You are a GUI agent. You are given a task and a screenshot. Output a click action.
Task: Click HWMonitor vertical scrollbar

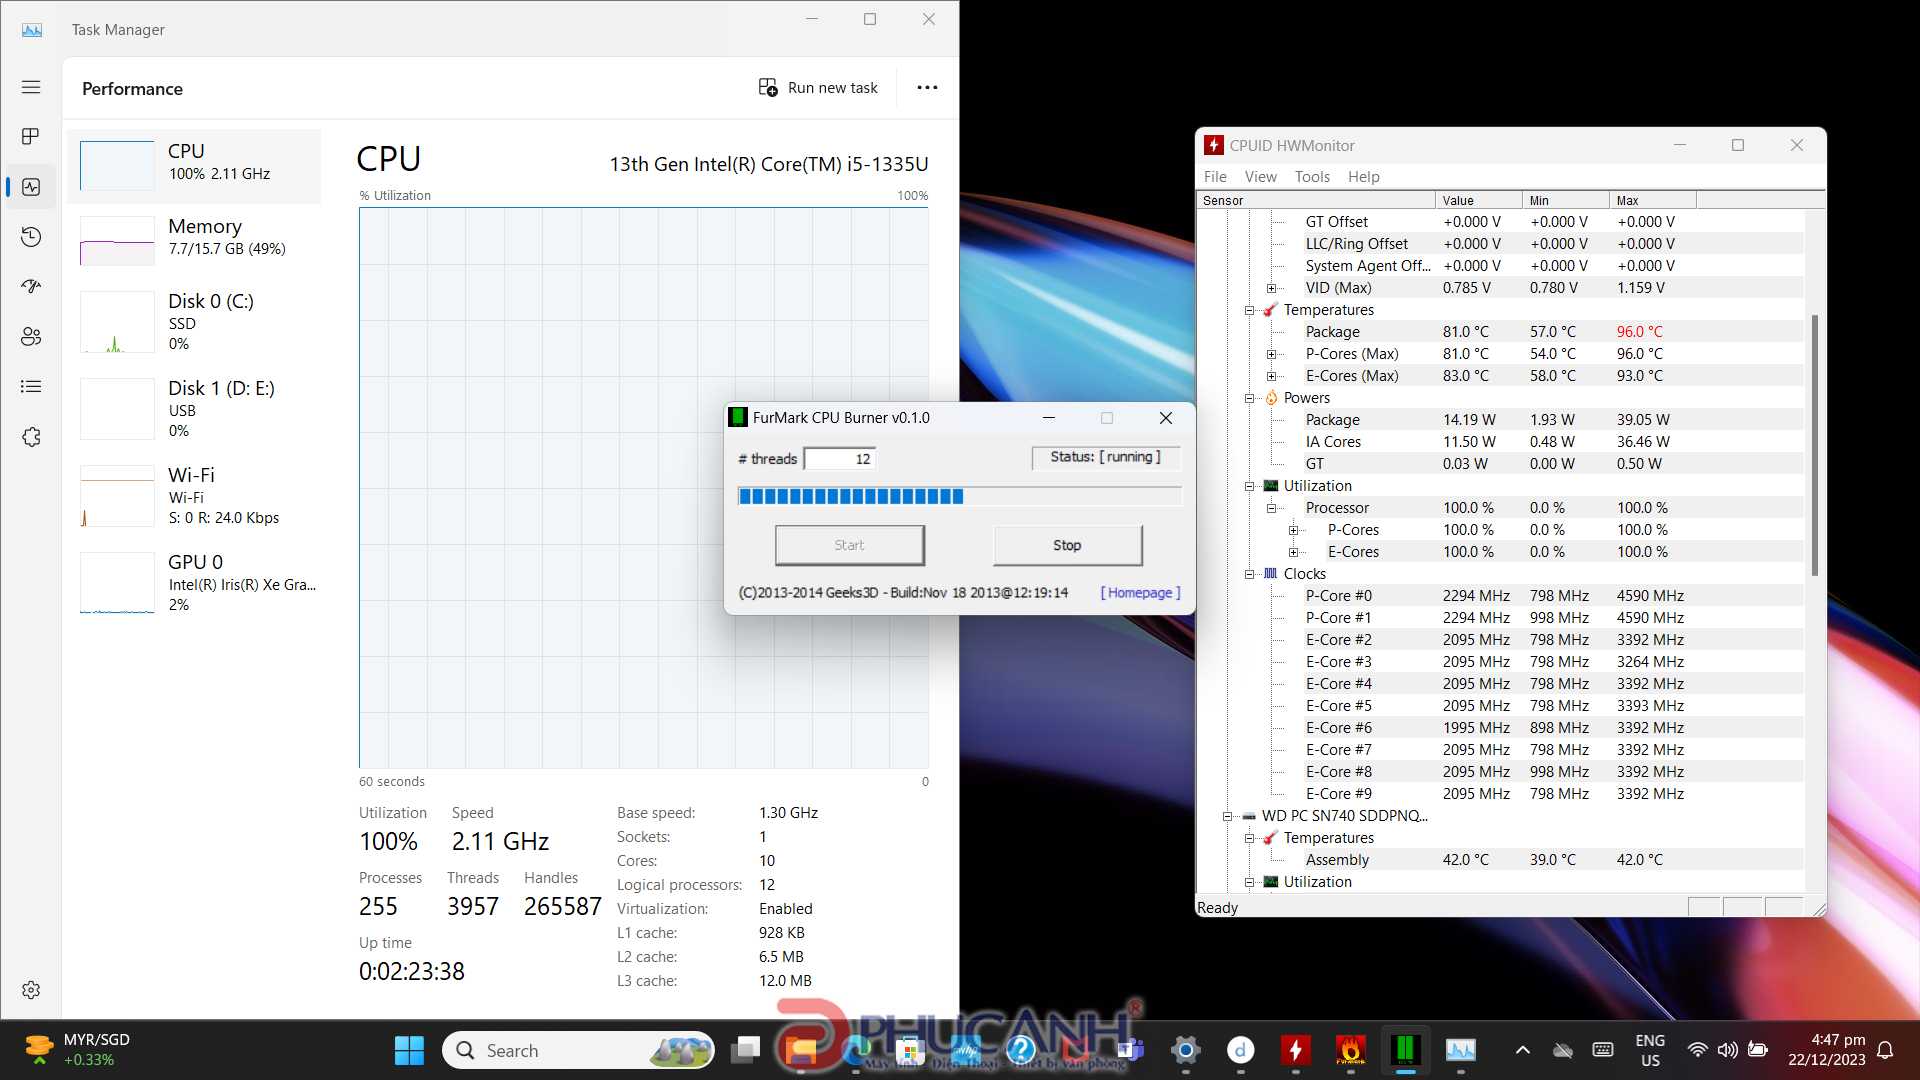[1815, 445]
